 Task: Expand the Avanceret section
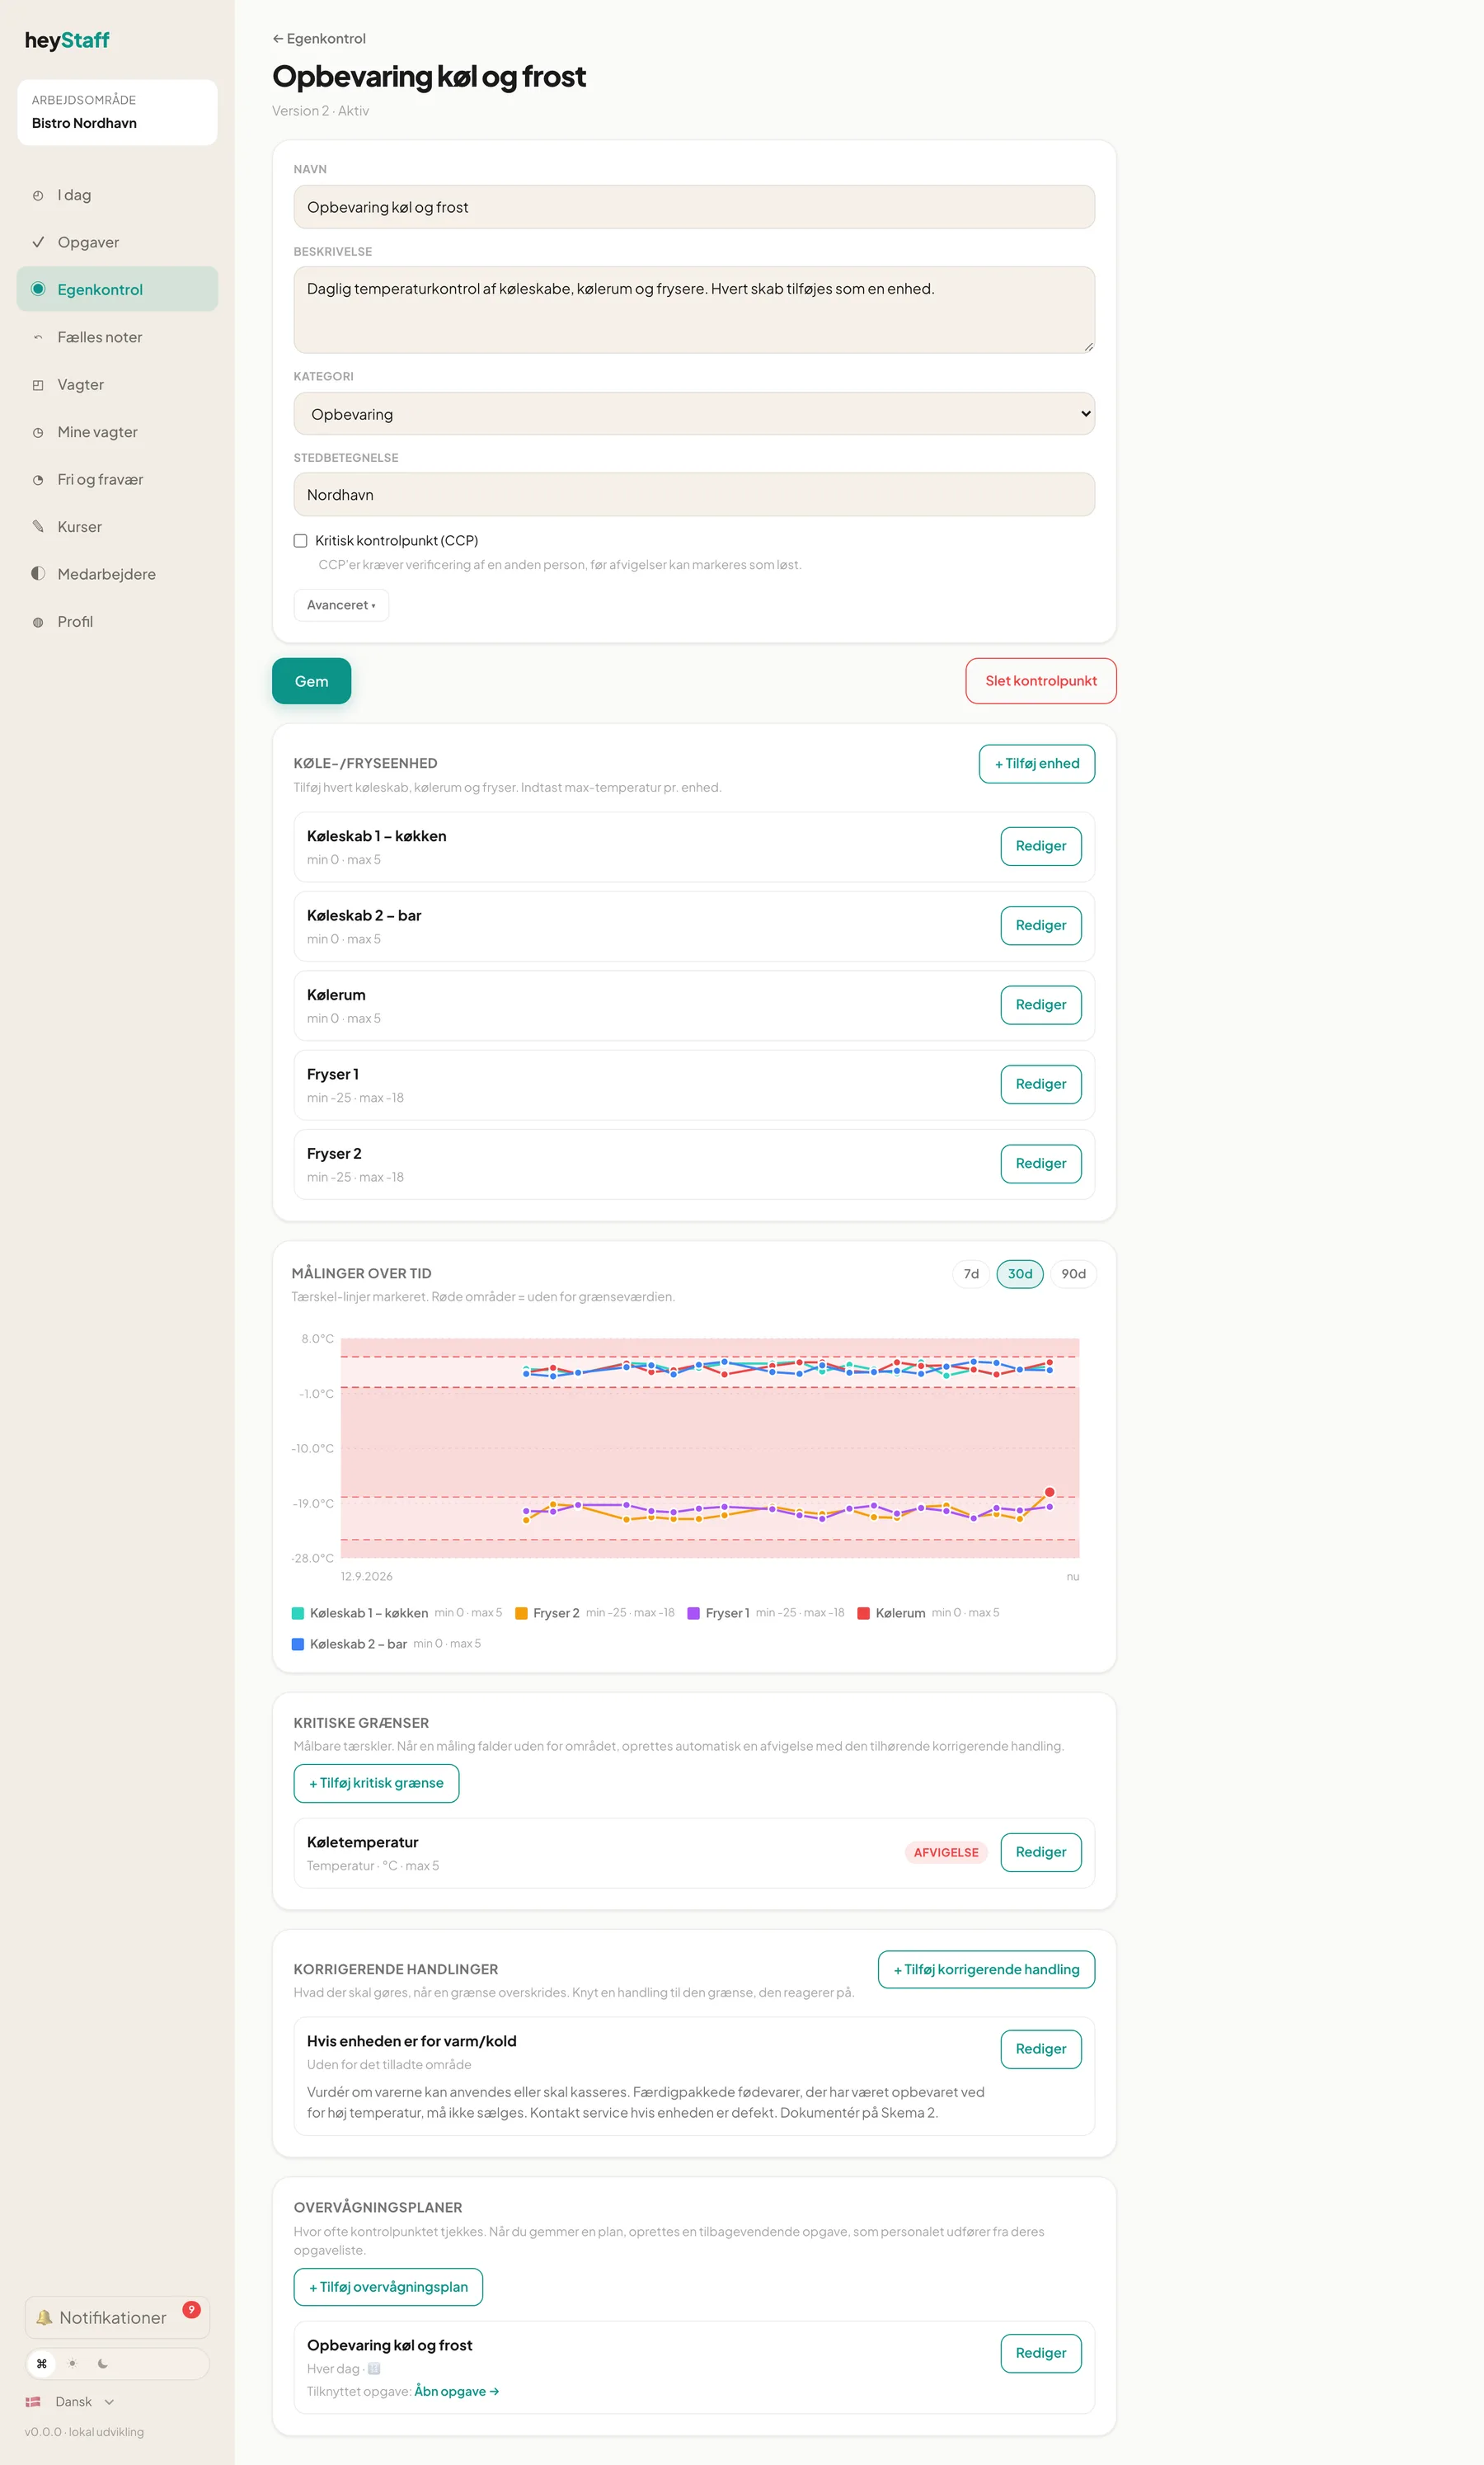click(x=341, y=605)
